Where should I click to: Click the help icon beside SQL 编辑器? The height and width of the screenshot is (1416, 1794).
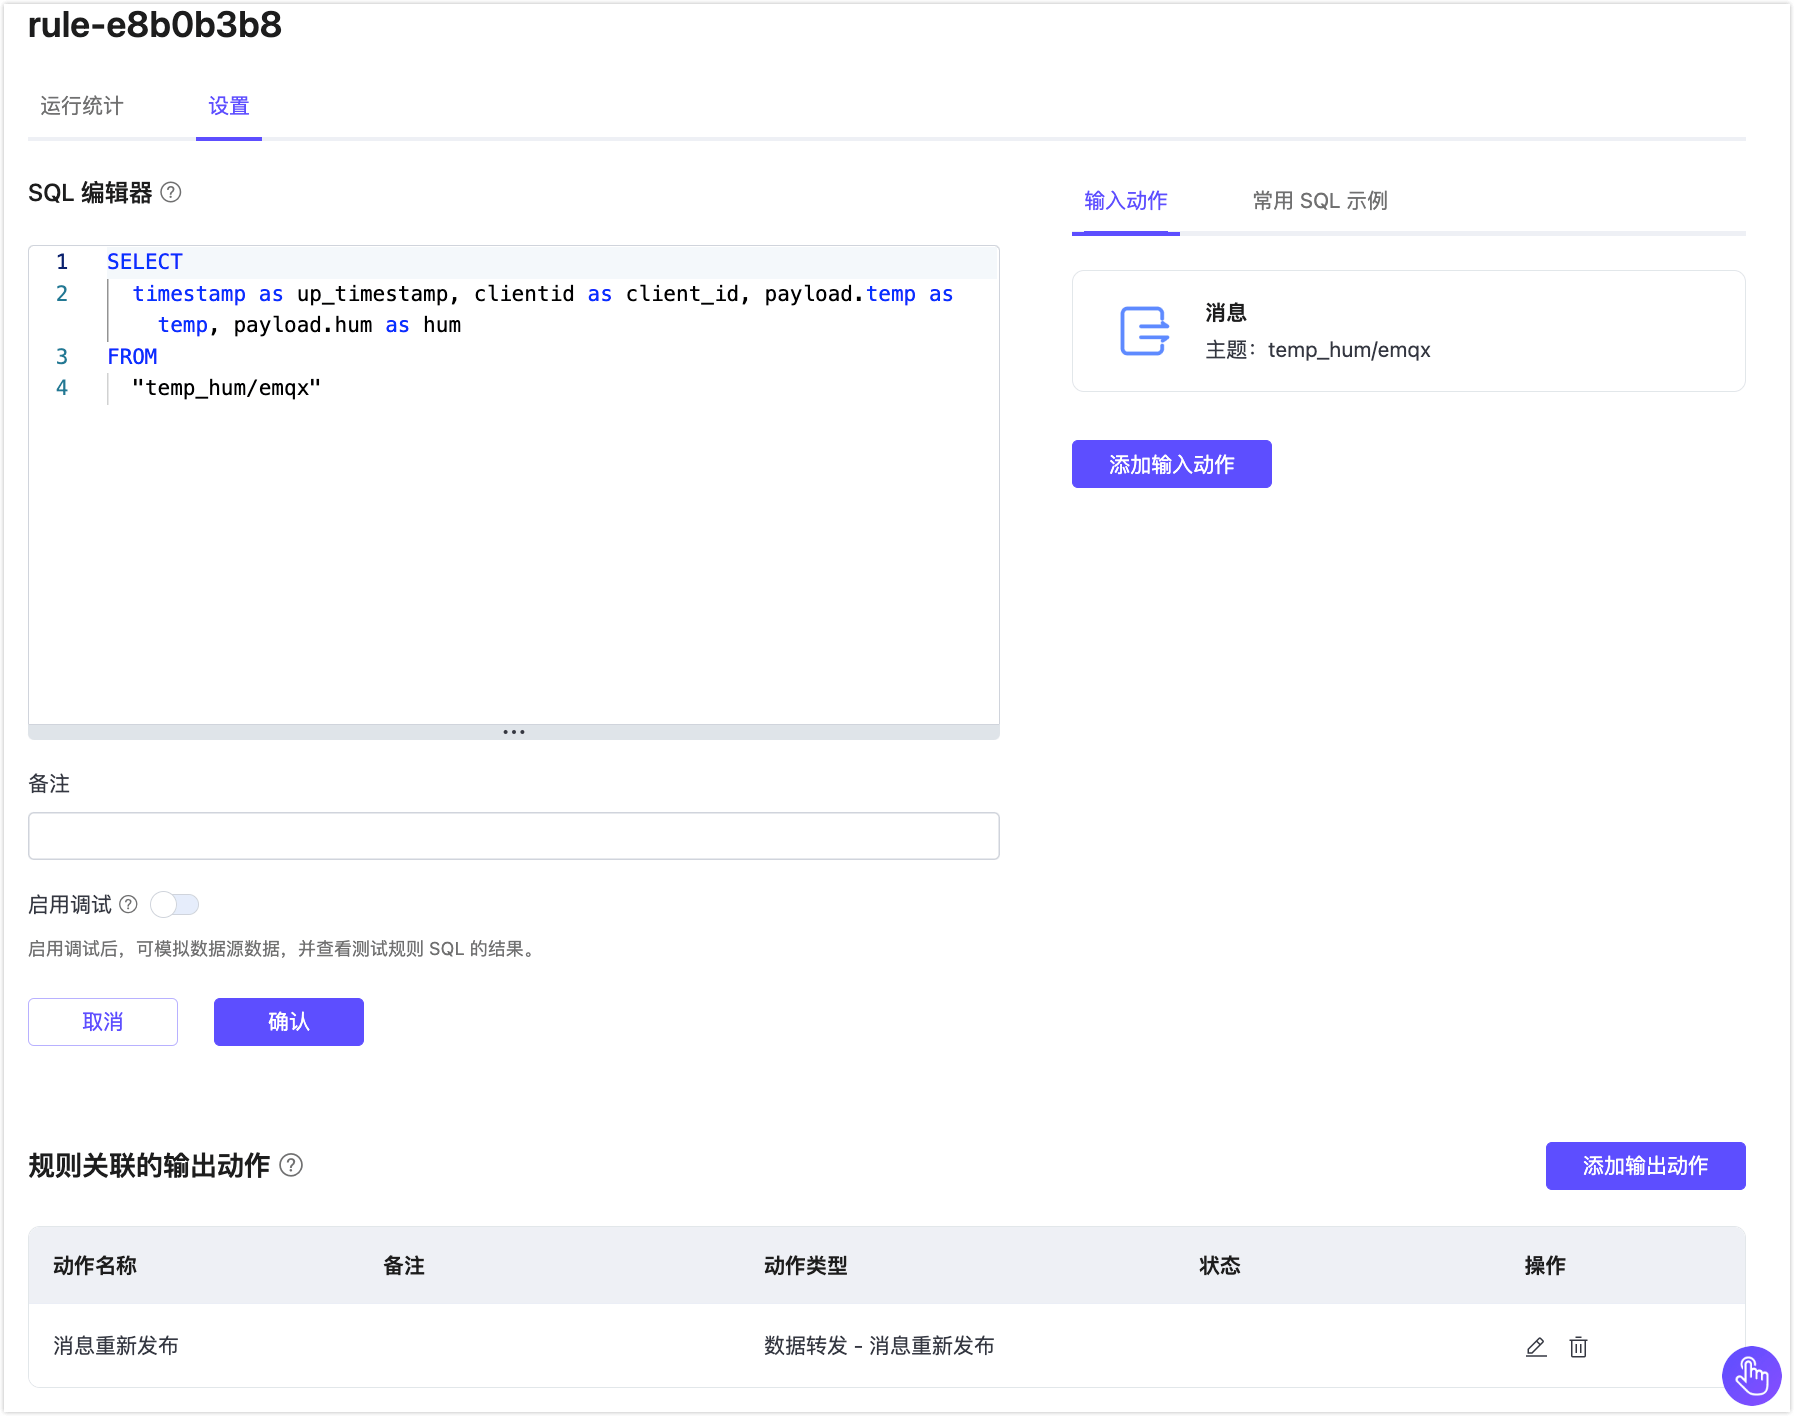pyautogui.click(x=171, y=192)
